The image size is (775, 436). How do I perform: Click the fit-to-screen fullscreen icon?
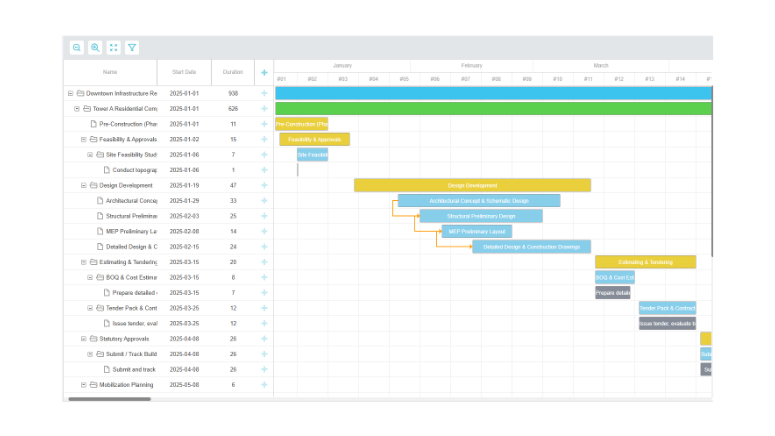point(113,47)
